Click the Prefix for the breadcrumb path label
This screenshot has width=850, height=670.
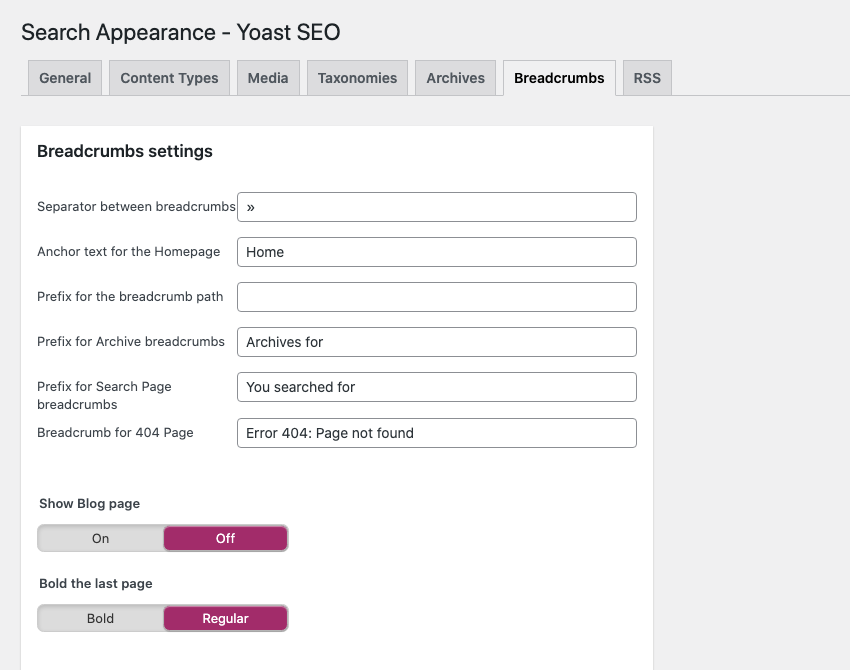(130, 297)
